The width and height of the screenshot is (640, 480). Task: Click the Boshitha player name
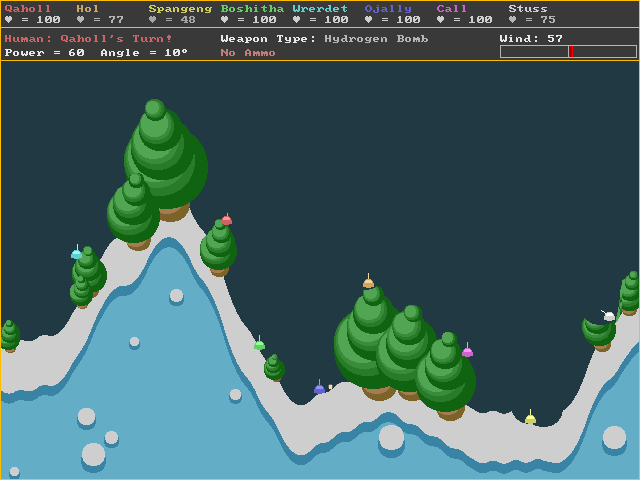point(252,9)
